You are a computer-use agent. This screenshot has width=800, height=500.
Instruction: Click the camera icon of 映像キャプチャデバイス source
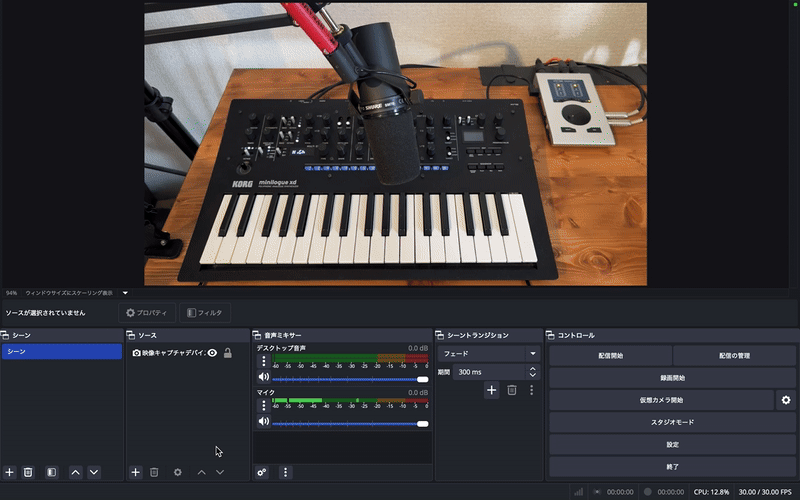point(136,353)
